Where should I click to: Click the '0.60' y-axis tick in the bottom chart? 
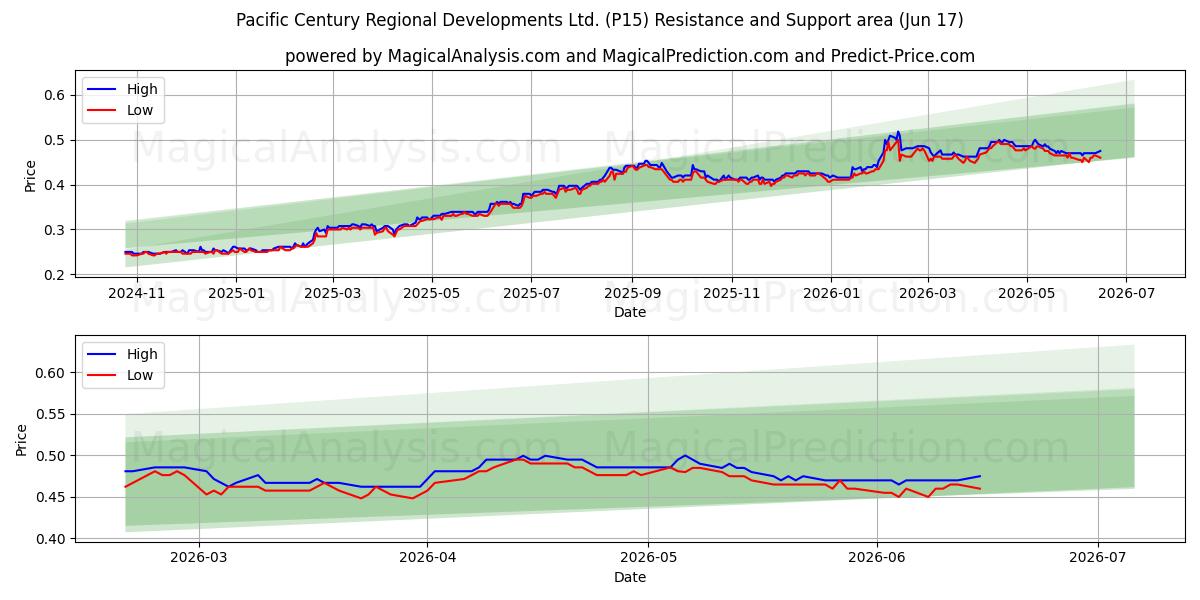pos(51,373)
